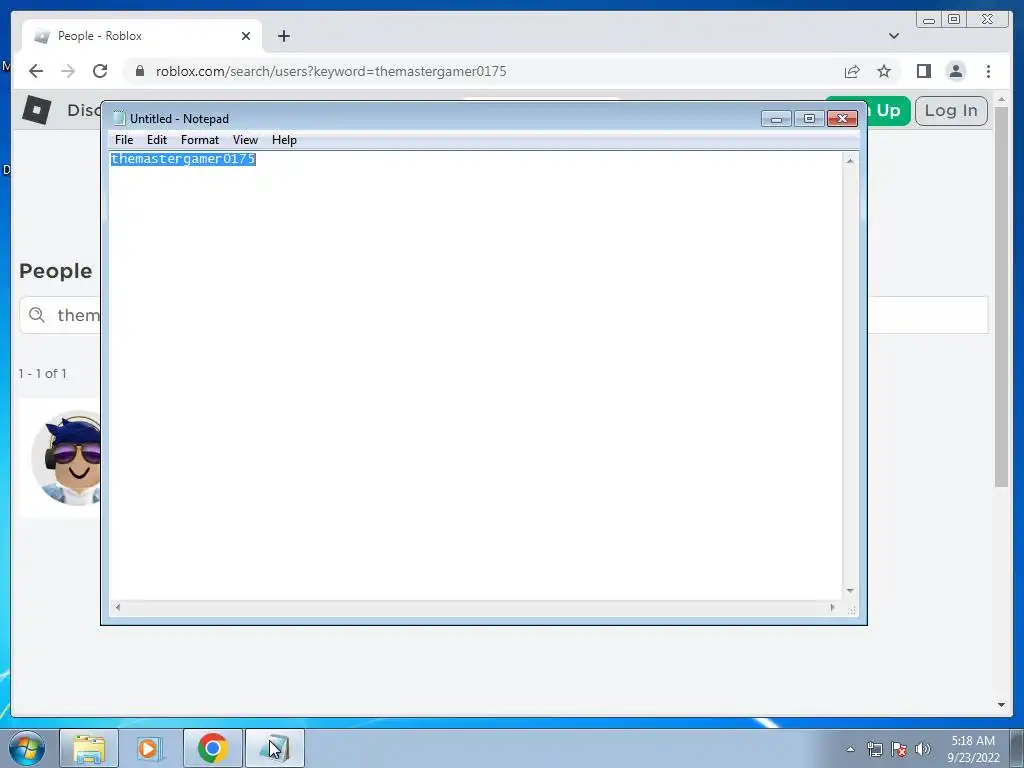Maximize the Notepad window
The image size is (1024, 768).
coord(809,119)
